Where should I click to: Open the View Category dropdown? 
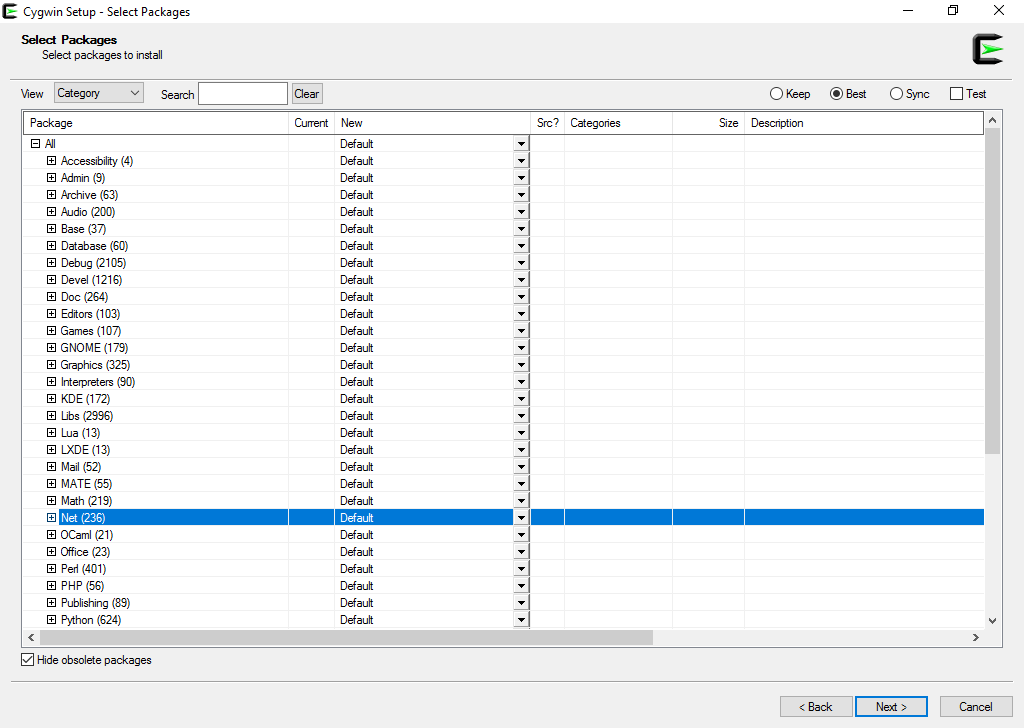[99, 93]
